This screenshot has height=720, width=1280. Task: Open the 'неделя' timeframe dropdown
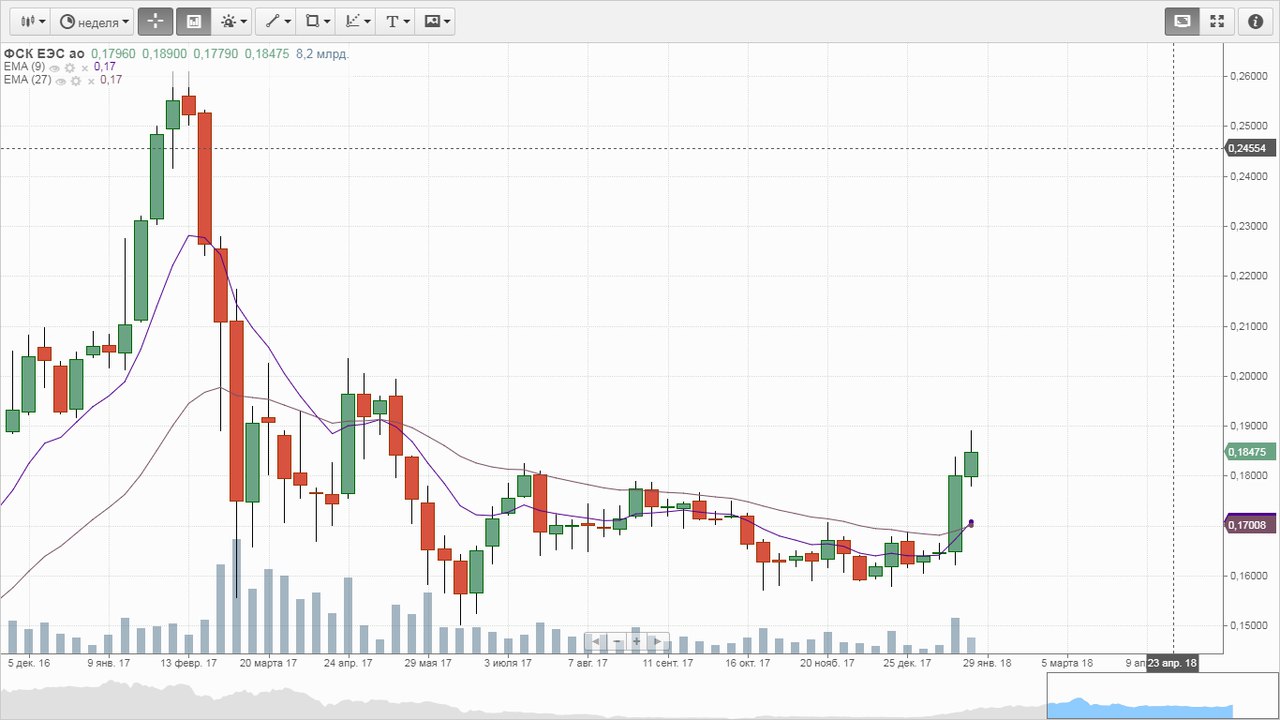point(95,21)
